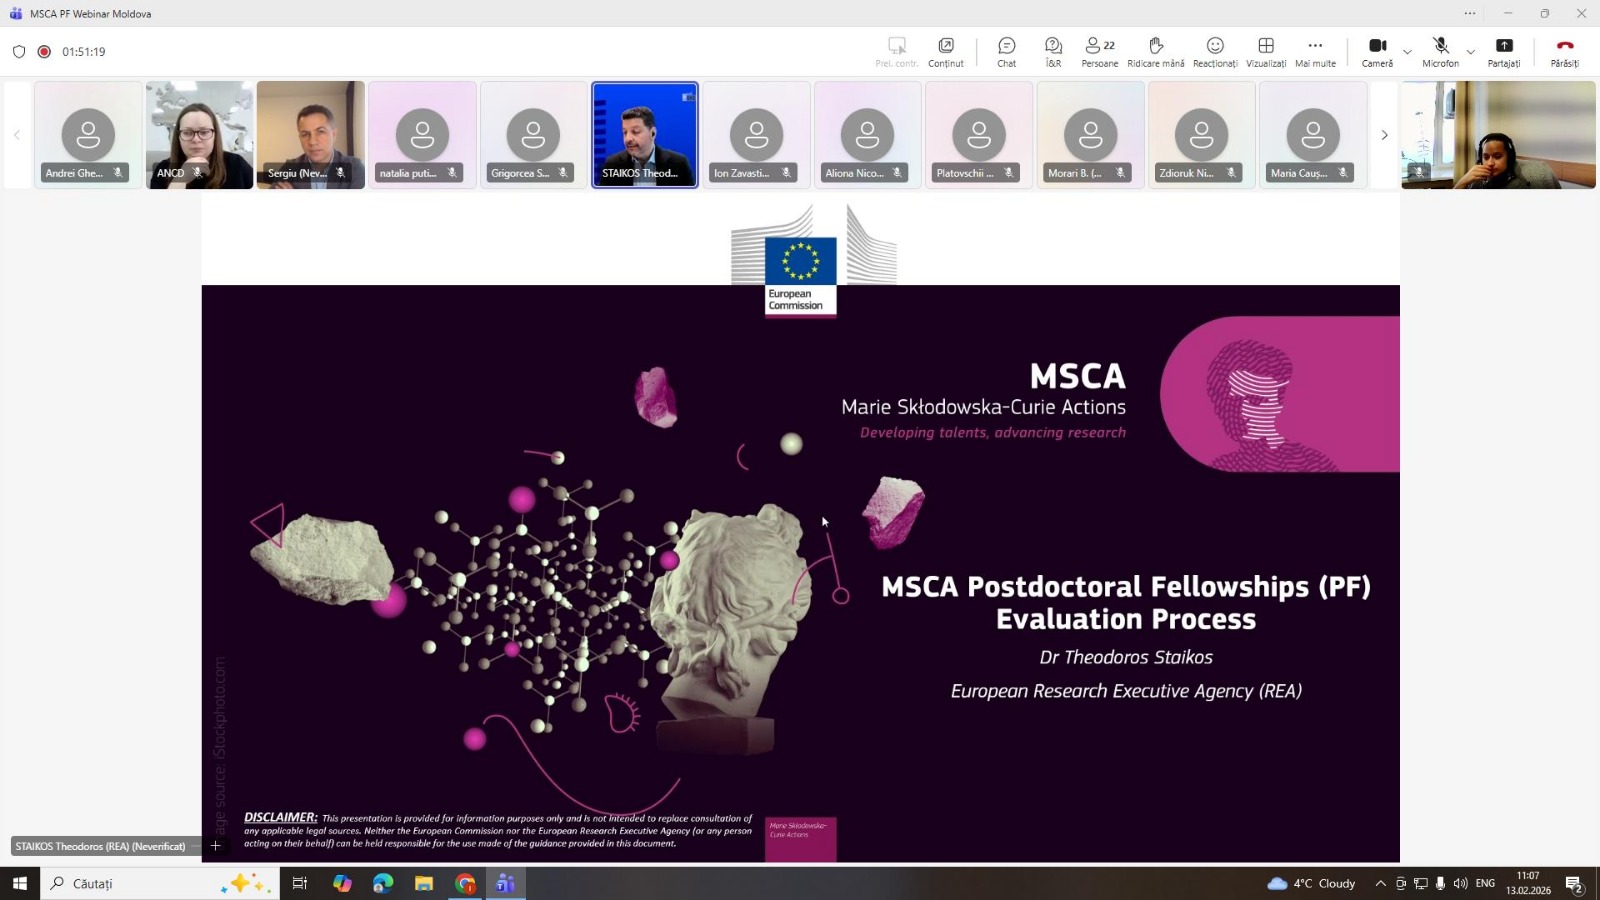The width and height of the screenshot is (1600, 900).
Task: Open the Conținut content button
Action: point(945,52)
